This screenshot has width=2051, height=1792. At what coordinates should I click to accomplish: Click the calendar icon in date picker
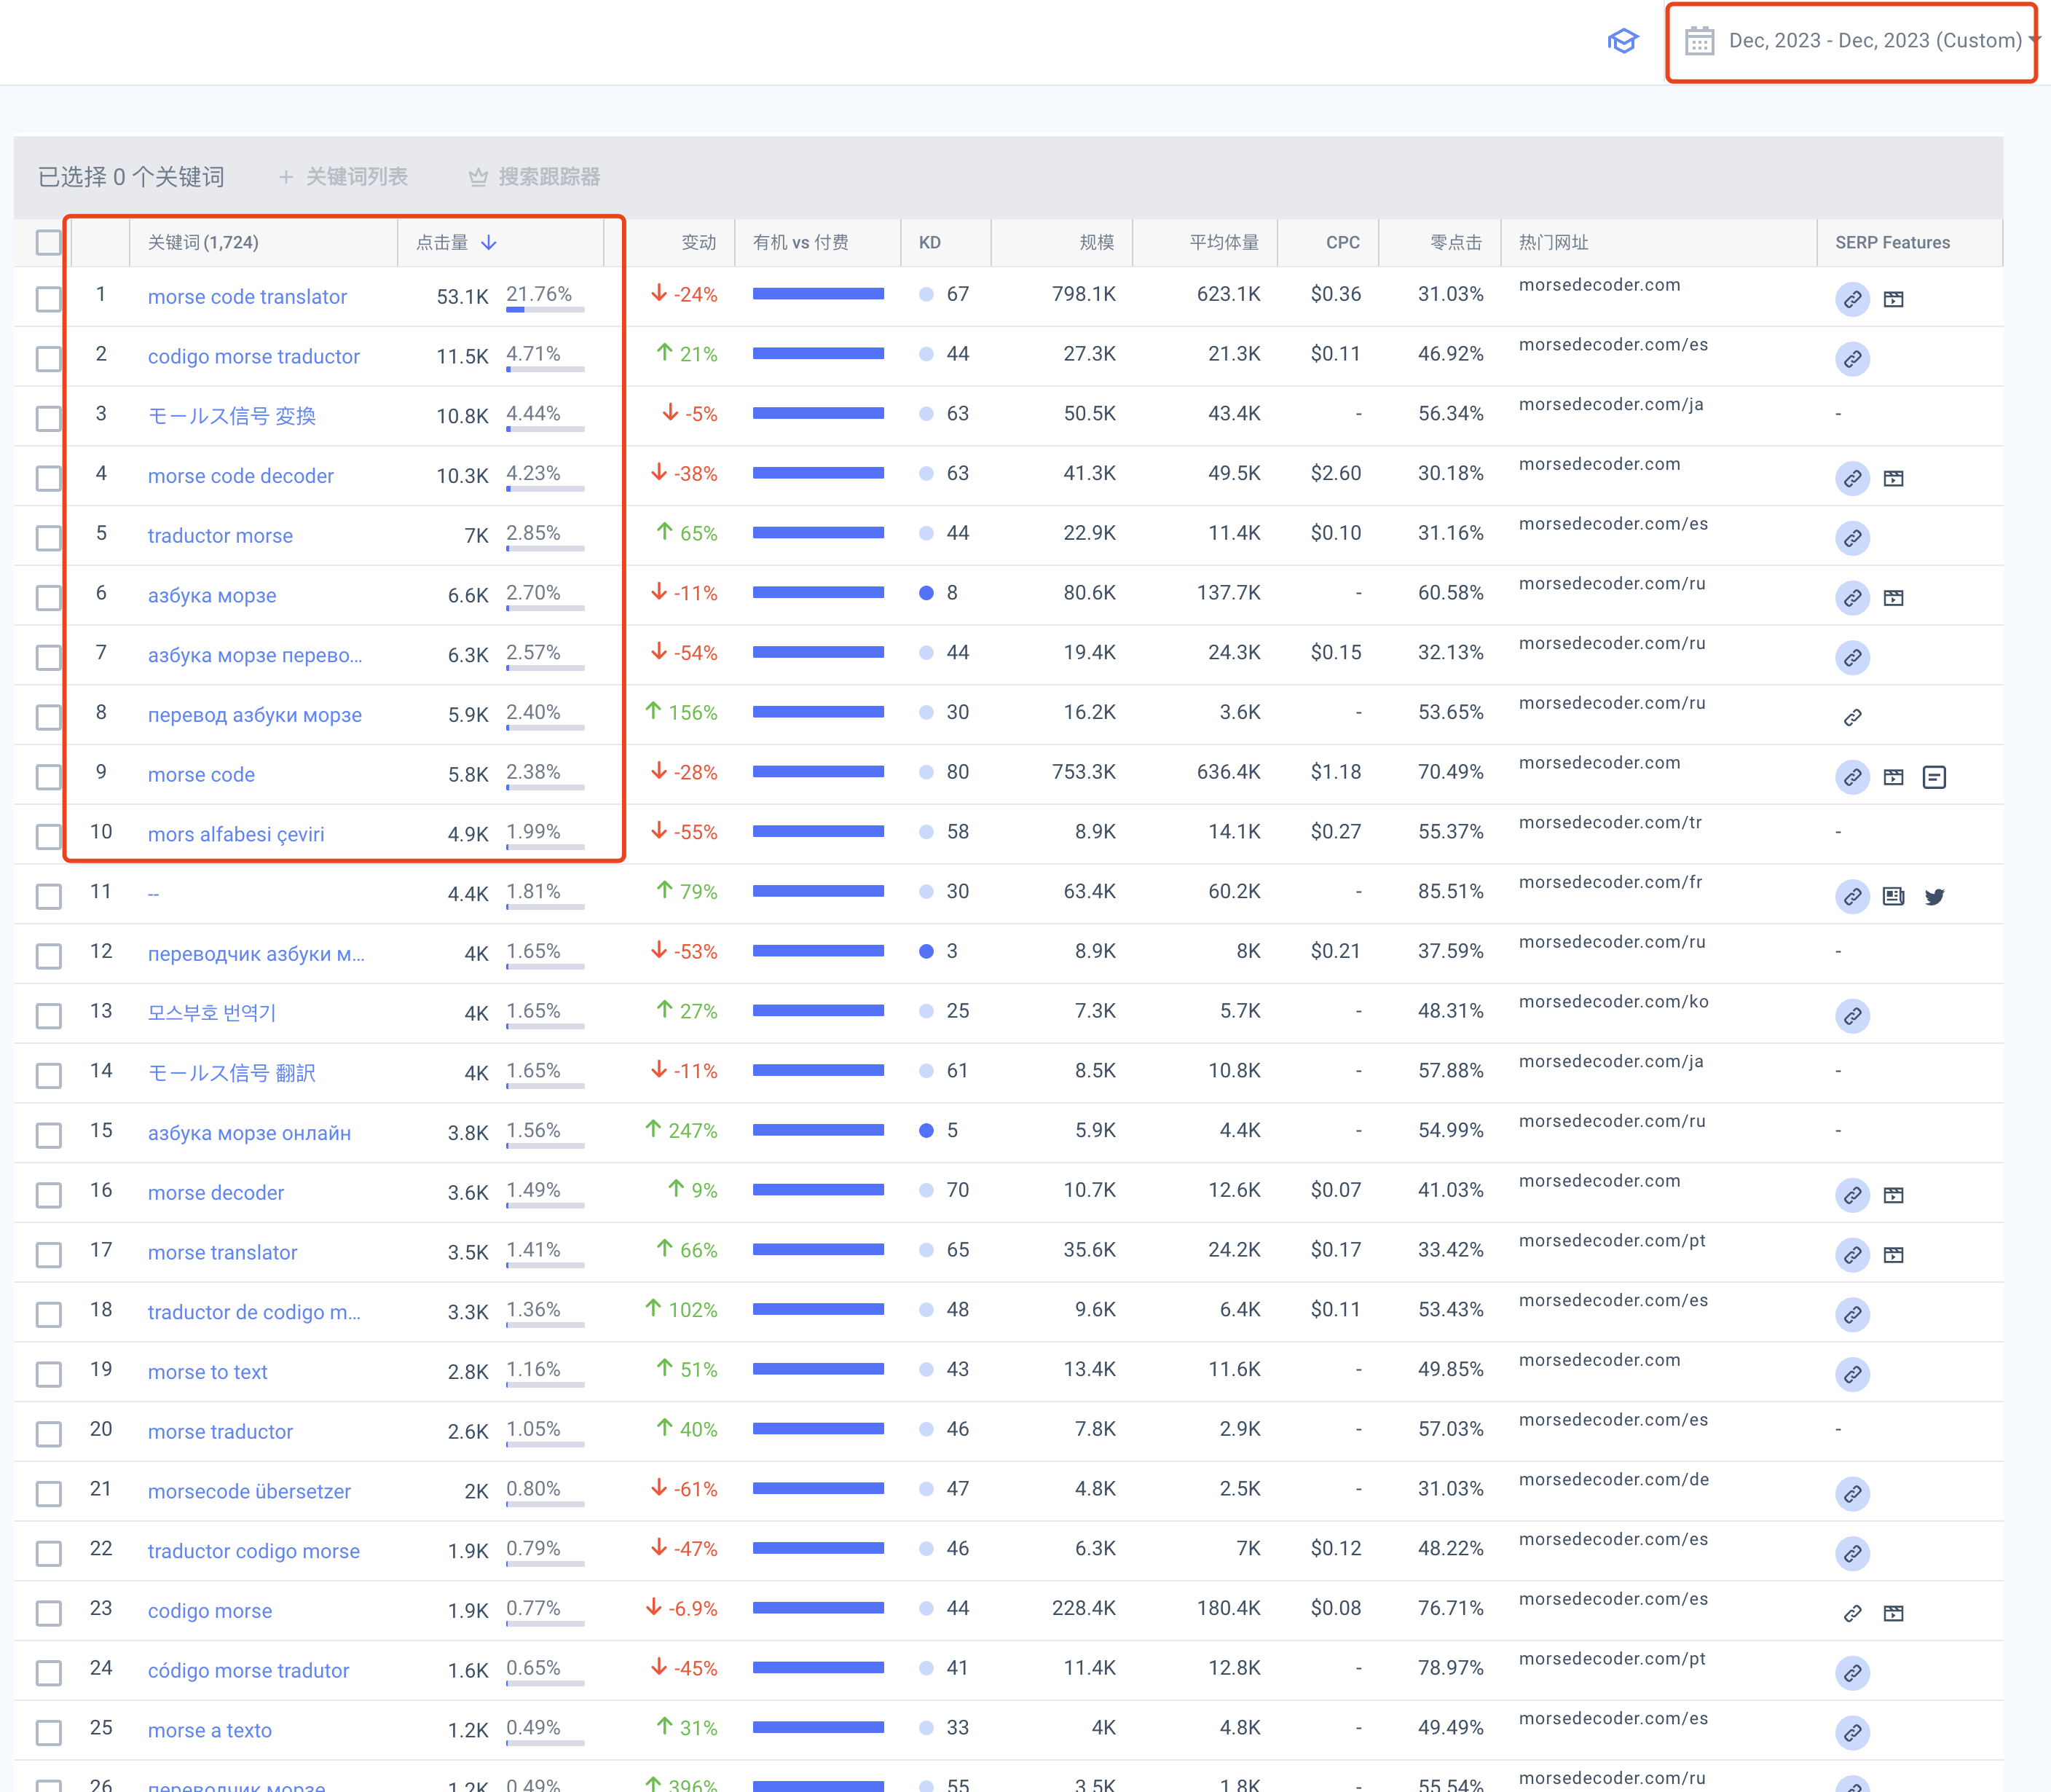(1699, 41)
